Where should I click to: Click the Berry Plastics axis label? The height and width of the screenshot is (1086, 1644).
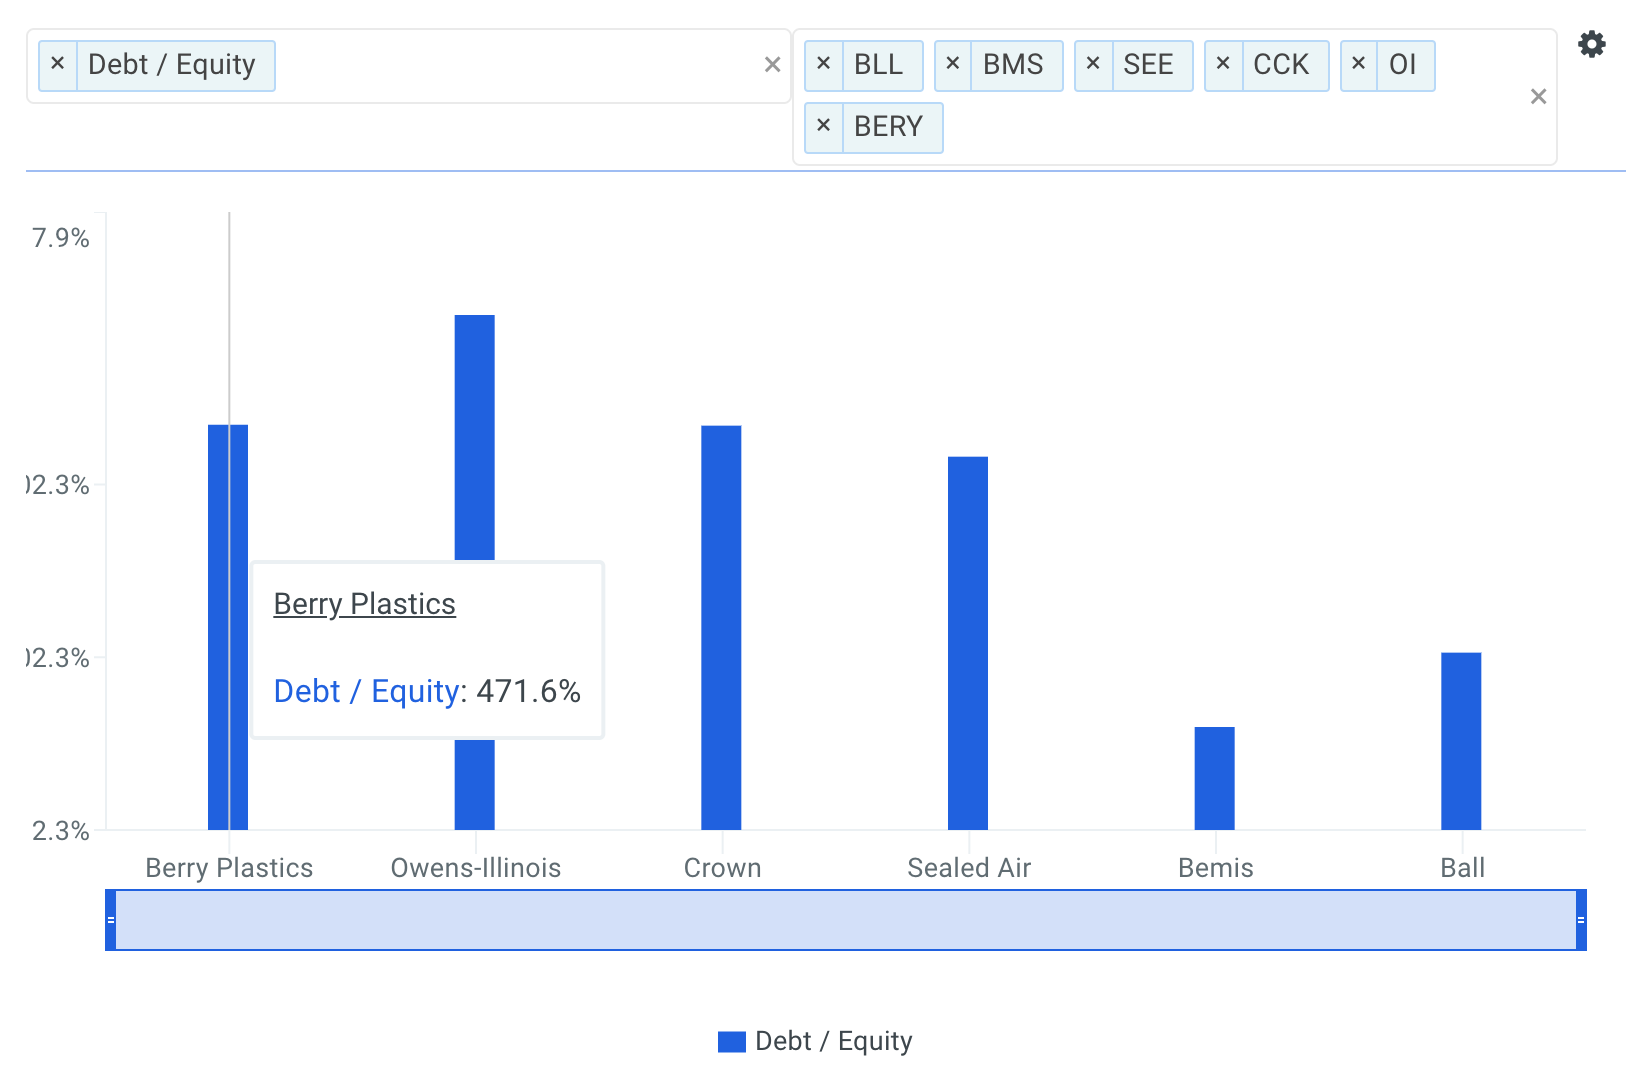229,867
